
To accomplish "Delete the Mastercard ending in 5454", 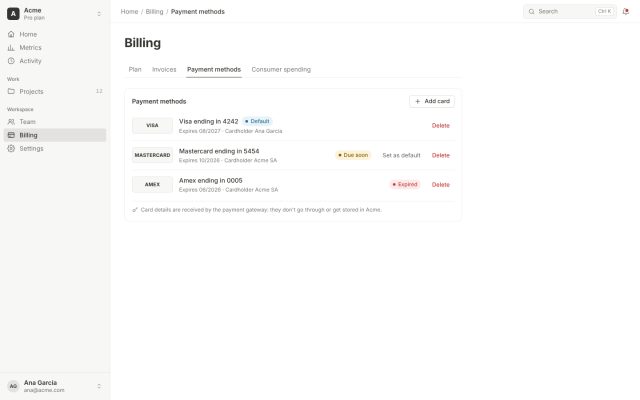I will [440, 155].
